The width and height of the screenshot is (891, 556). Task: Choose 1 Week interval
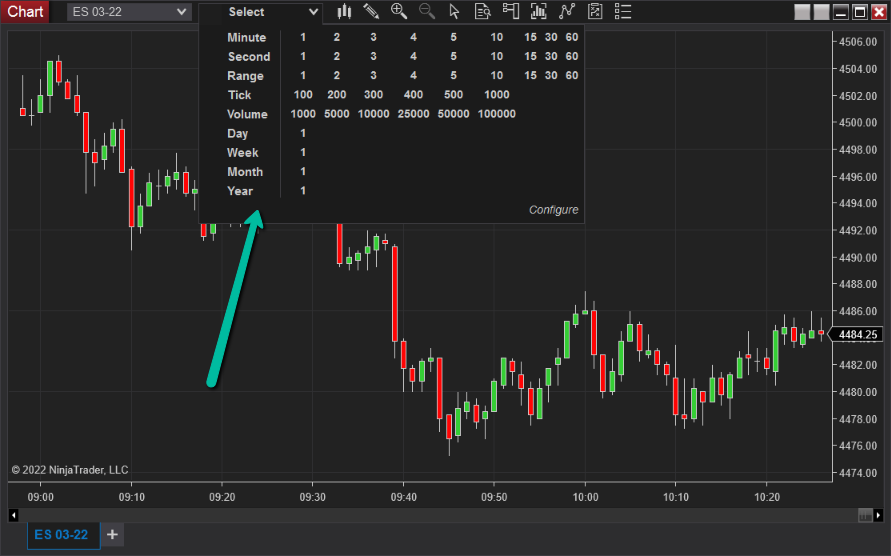[x=303, y=152]
